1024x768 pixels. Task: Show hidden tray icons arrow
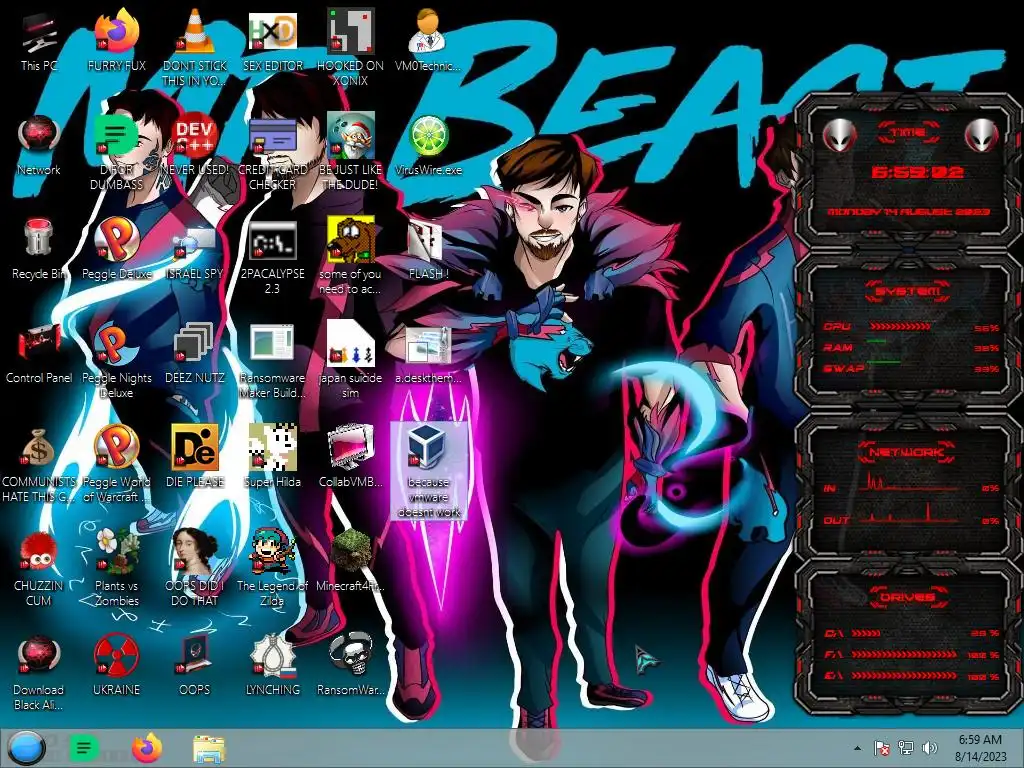pyautogui.click(x=857, y=748)
